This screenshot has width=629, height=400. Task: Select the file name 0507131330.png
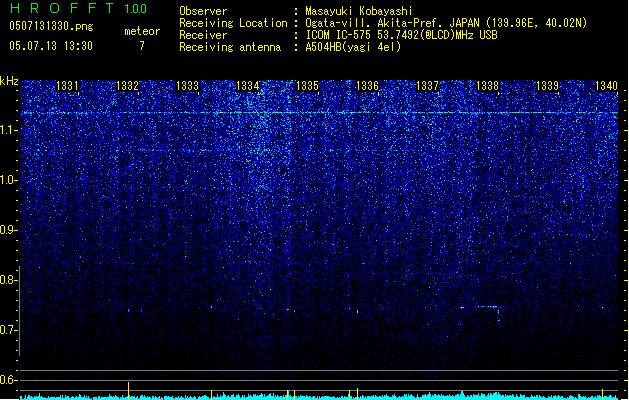51,26
